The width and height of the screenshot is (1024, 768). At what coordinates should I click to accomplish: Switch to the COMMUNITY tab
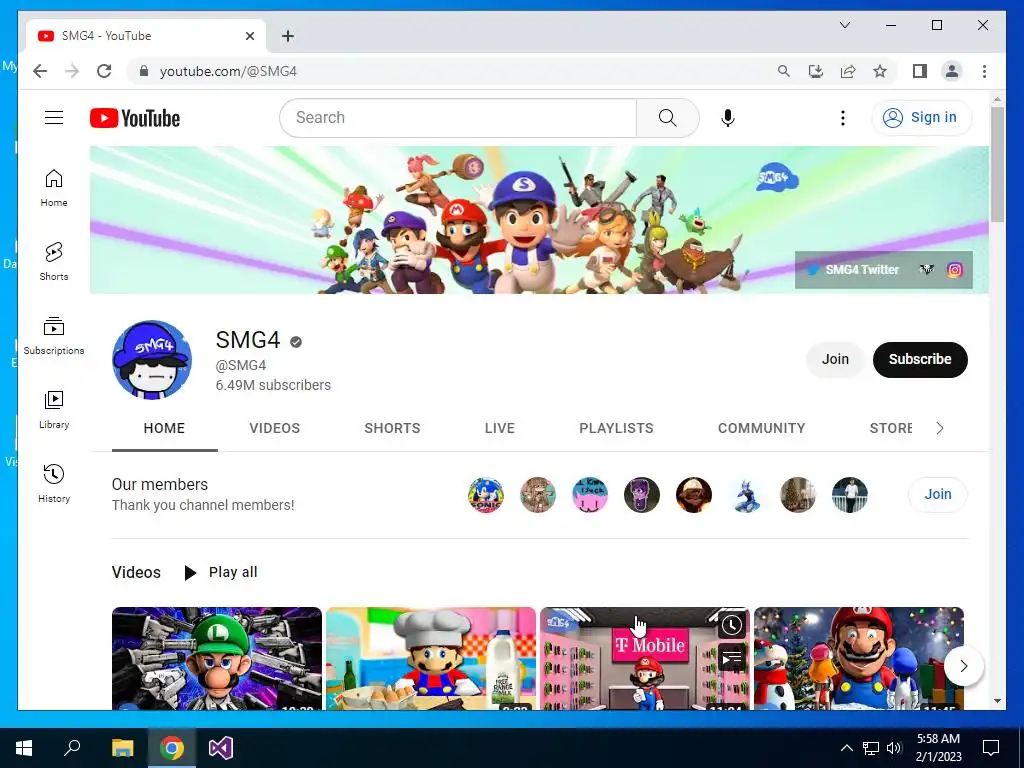(x=761, y=428)
